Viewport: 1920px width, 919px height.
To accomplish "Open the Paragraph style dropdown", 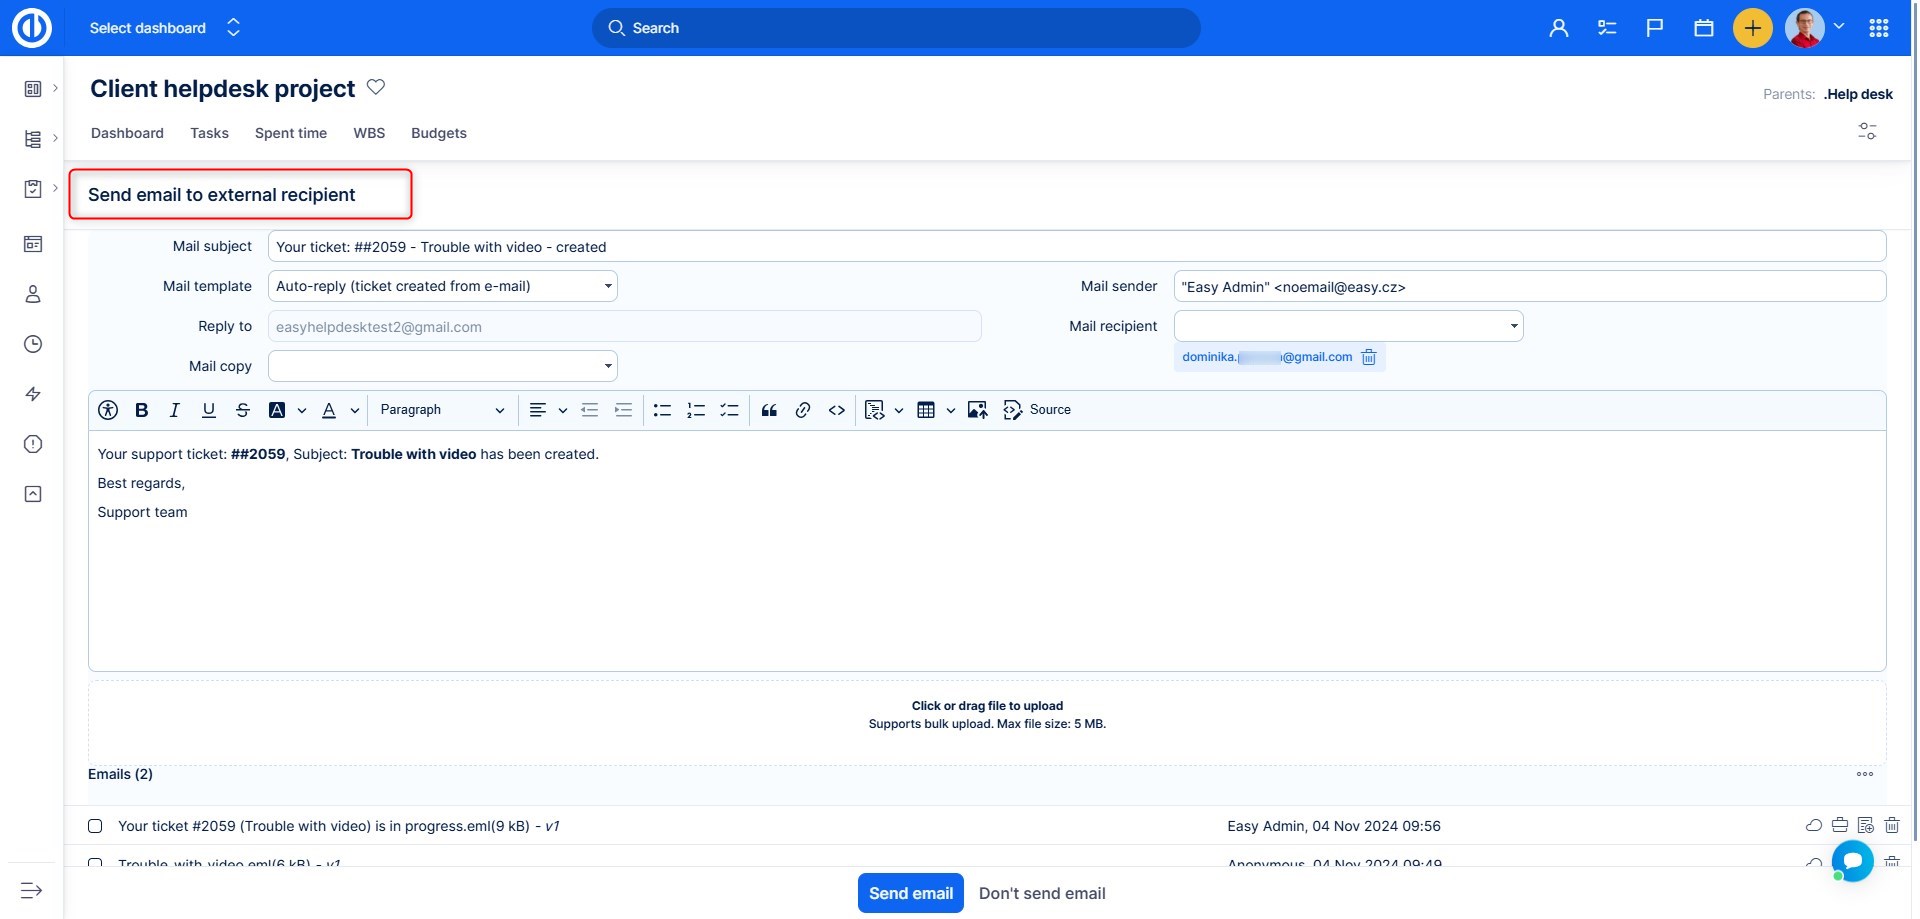I will [x=441, y=410].
